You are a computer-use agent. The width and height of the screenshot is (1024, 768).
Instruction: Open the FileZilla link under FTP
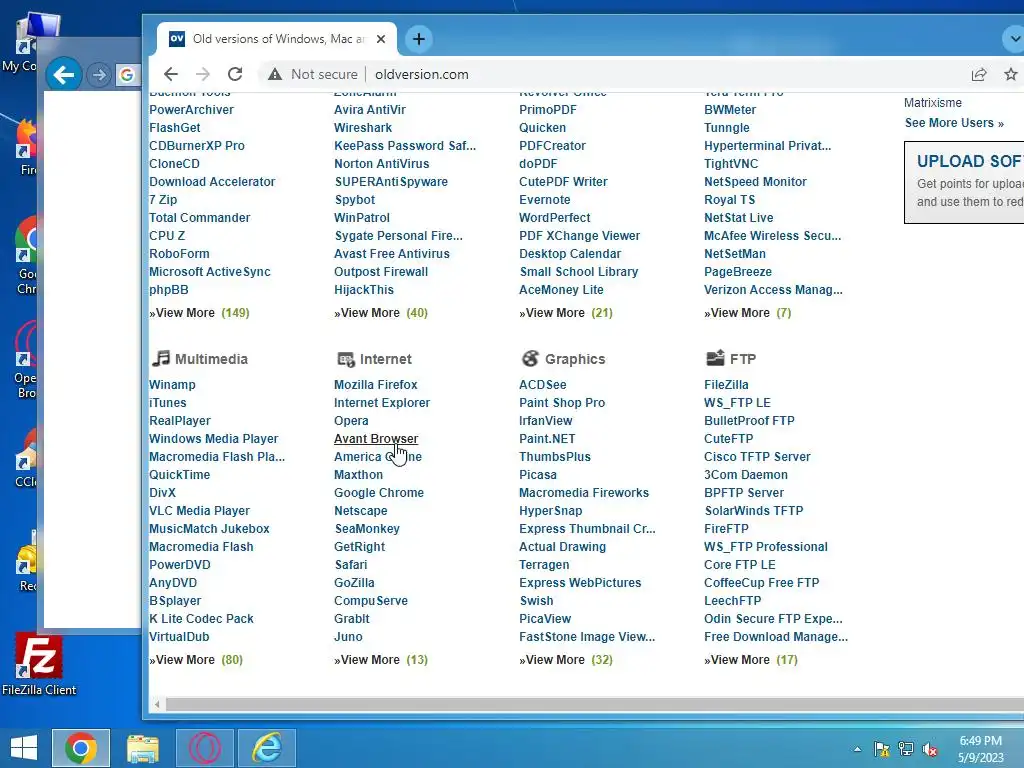pyautogui.click(x=726, y=385)
